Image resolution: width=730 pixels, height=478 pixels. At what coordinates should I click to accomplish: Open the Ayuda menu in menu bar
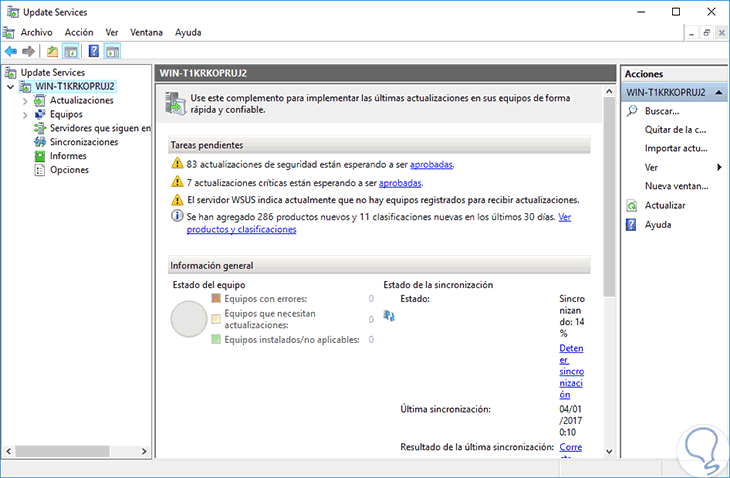[188, 32]
